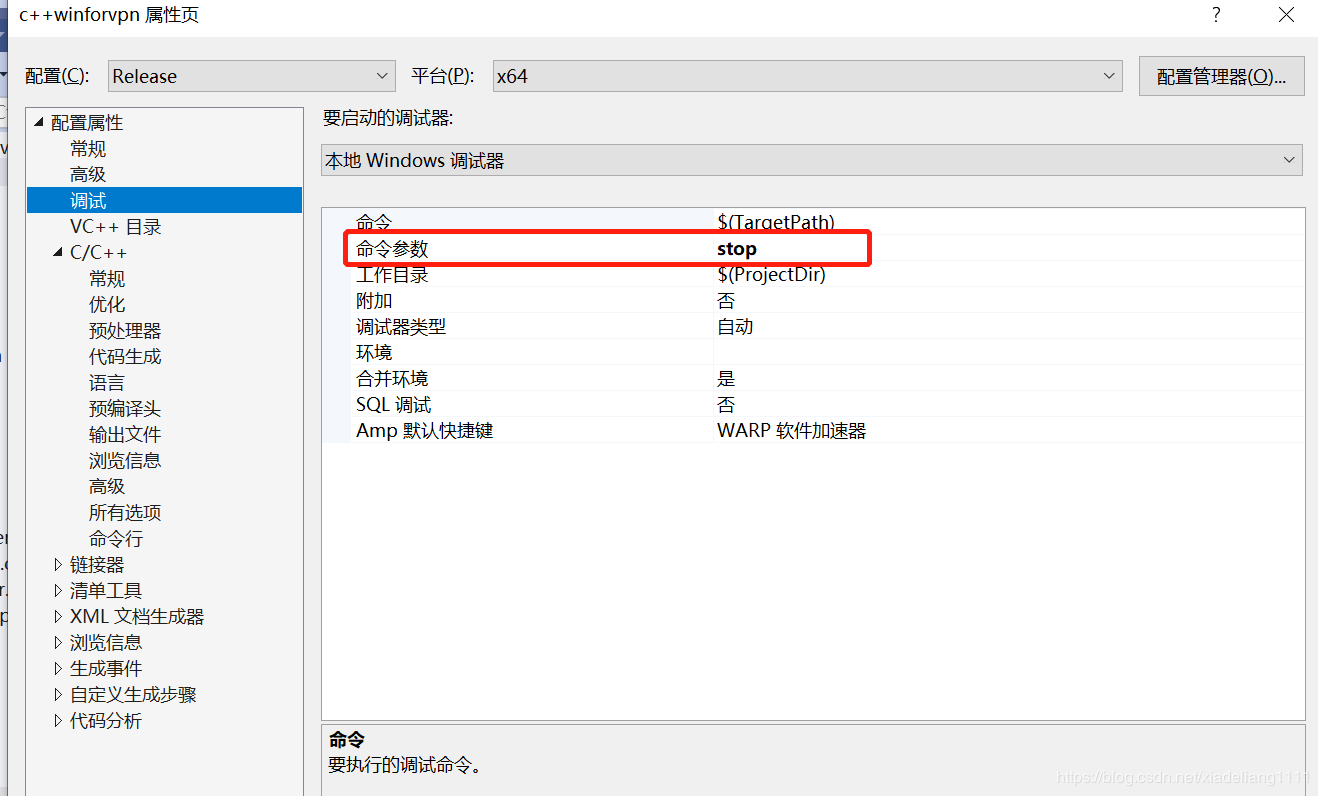Image resolution: width=1318 pixels, height=796 pixels.
Task: Select the 代码生成 tree item
Action: coord(124,356)
